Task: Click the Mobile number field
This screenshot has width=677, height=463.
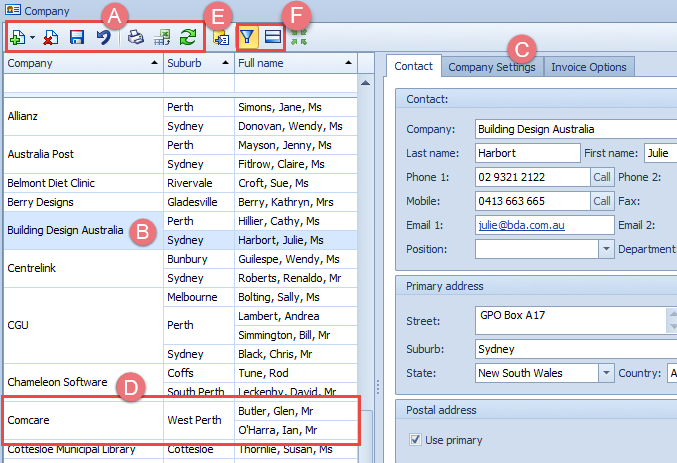Action: (x=533, y=201)
